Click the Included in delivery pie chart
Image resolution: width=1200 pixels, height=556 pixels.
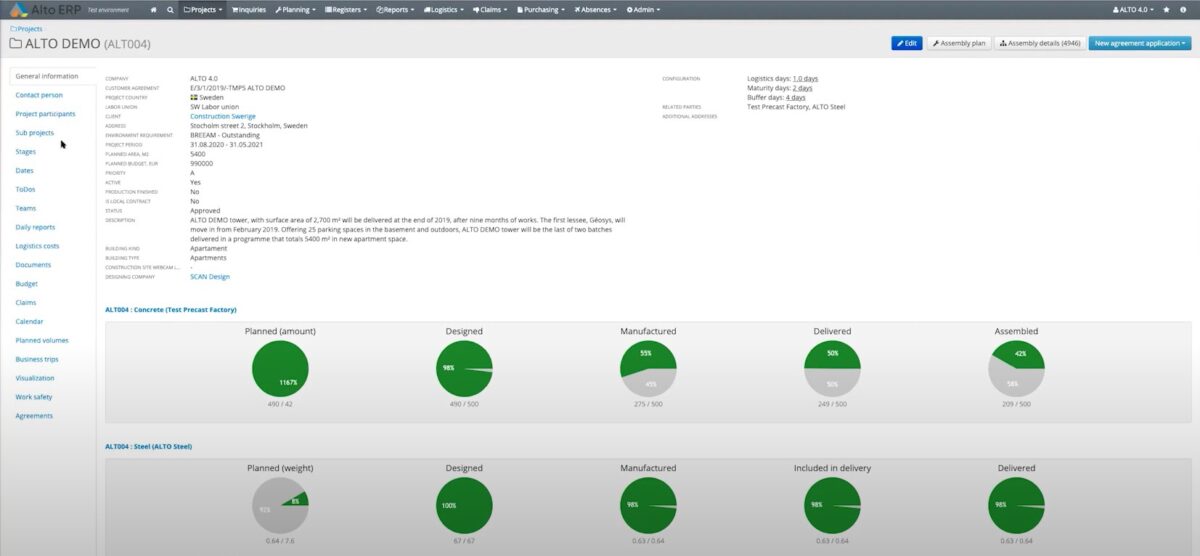click(832, 505)
